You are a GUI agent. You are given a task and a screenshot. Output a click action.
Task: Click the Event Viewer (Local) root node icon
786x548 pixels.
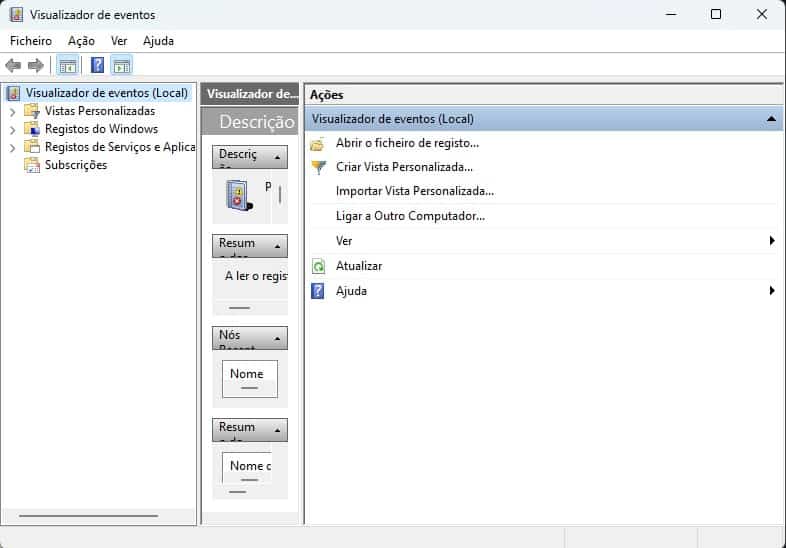pyautogui.click(x=14, y=93)
